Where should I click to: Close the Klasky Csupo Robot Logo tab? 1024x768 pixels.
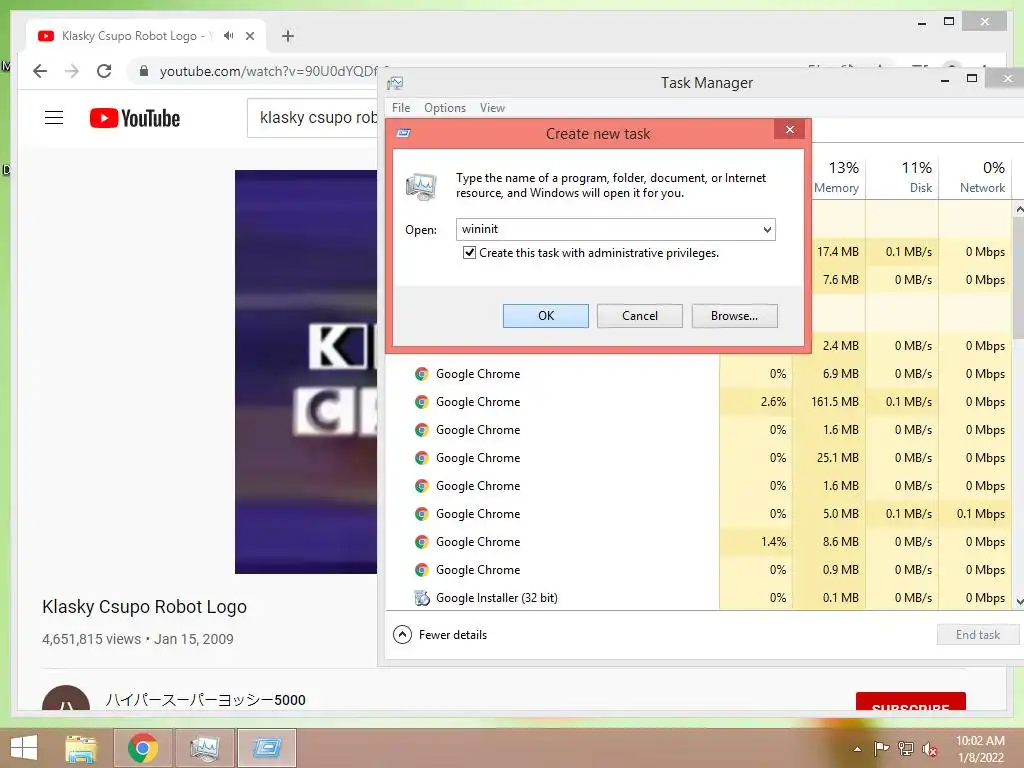pos(250,36)
